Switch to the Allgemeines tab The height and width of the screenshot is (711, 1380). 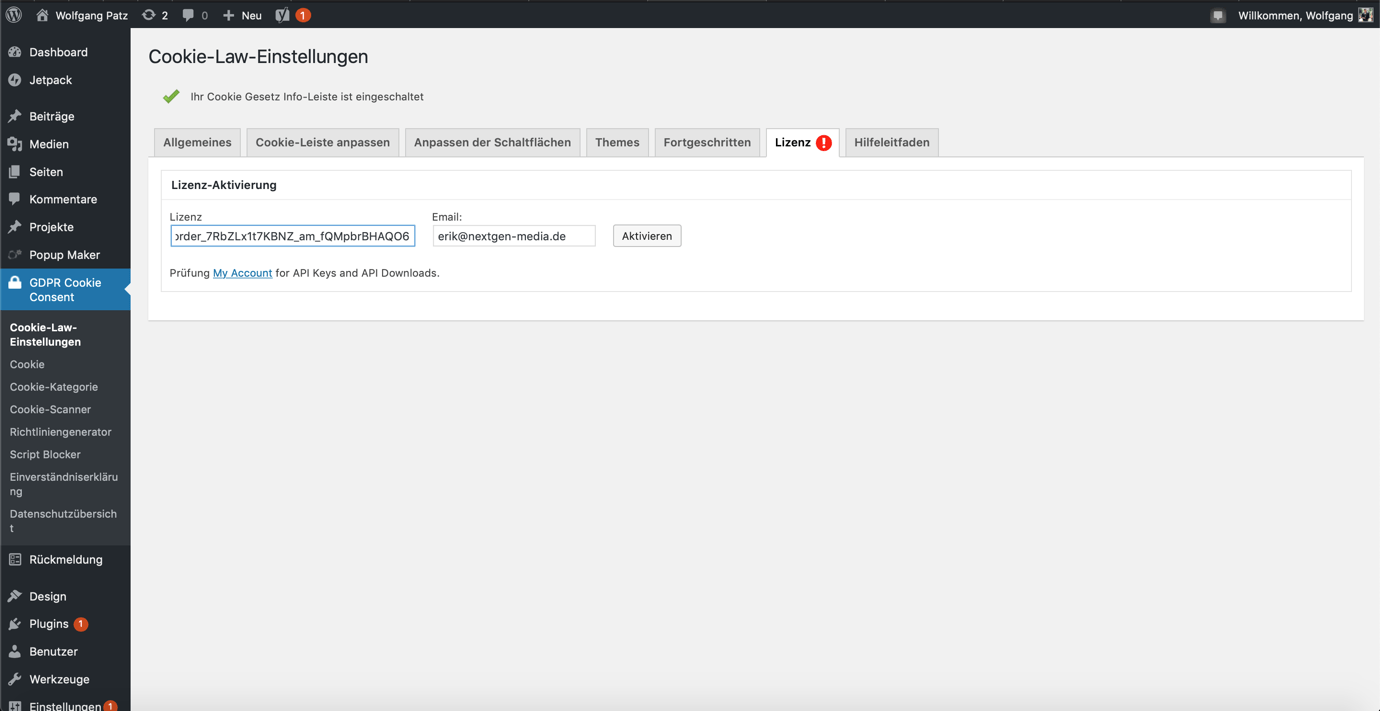pos(197,142)
